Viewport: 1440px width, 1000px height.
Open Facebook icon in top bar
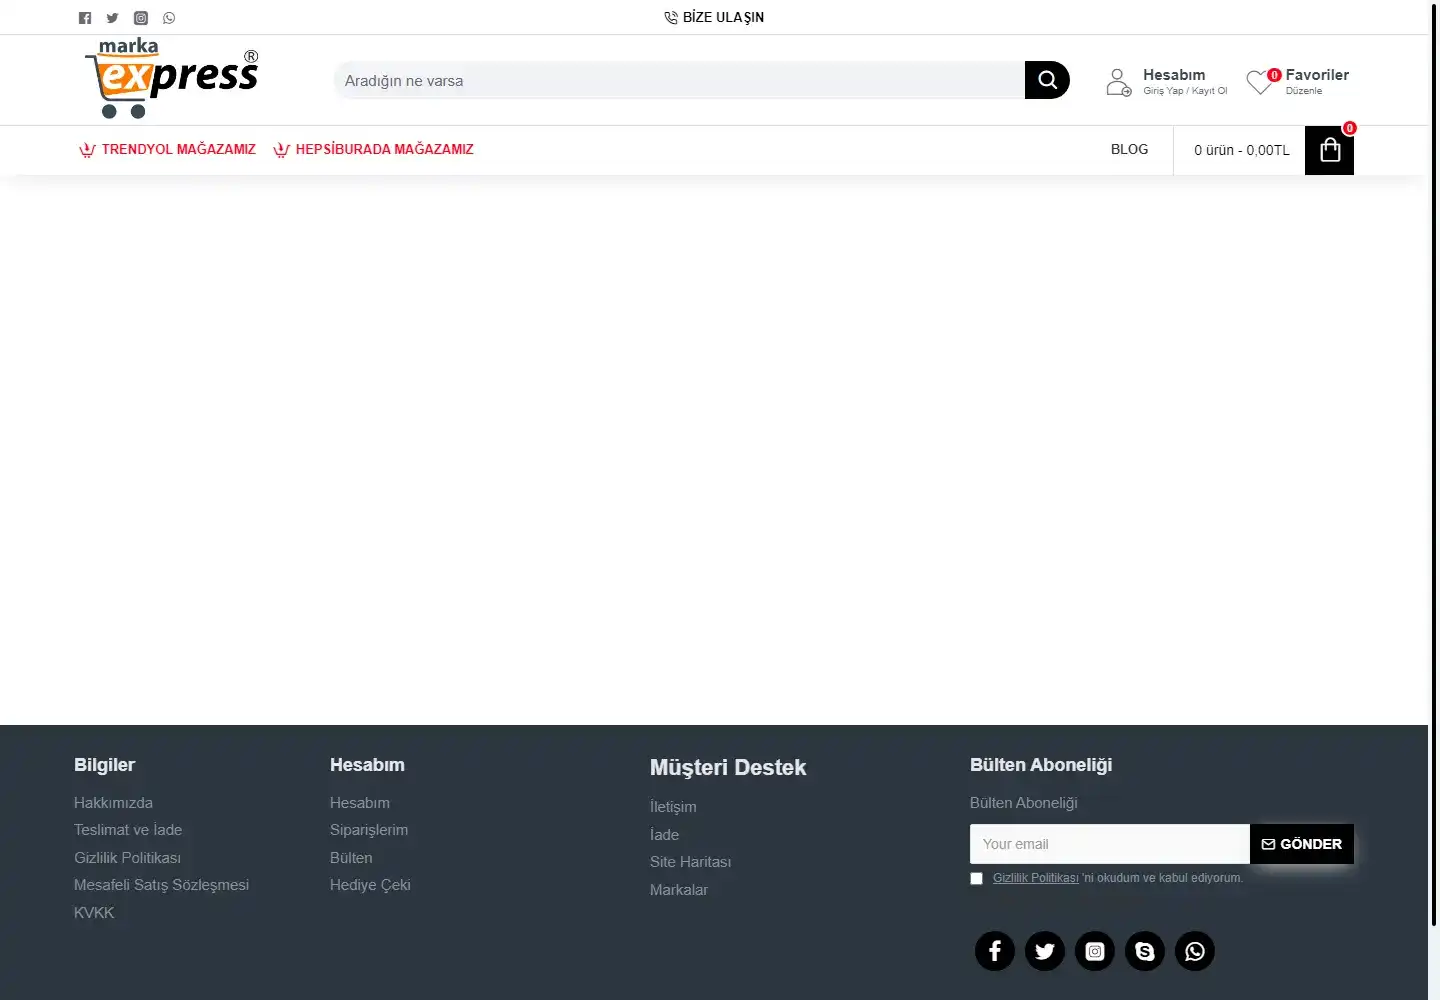[x=85, y=18]
